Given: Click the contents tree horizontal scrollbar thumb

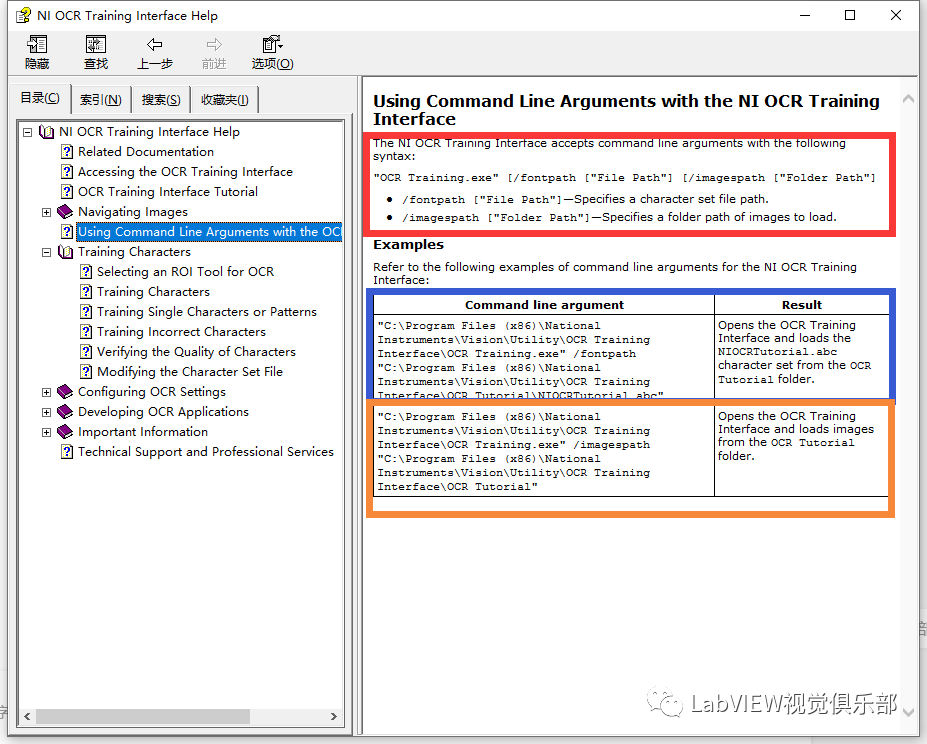Looking at the screenshot, I should click(142, 716).
